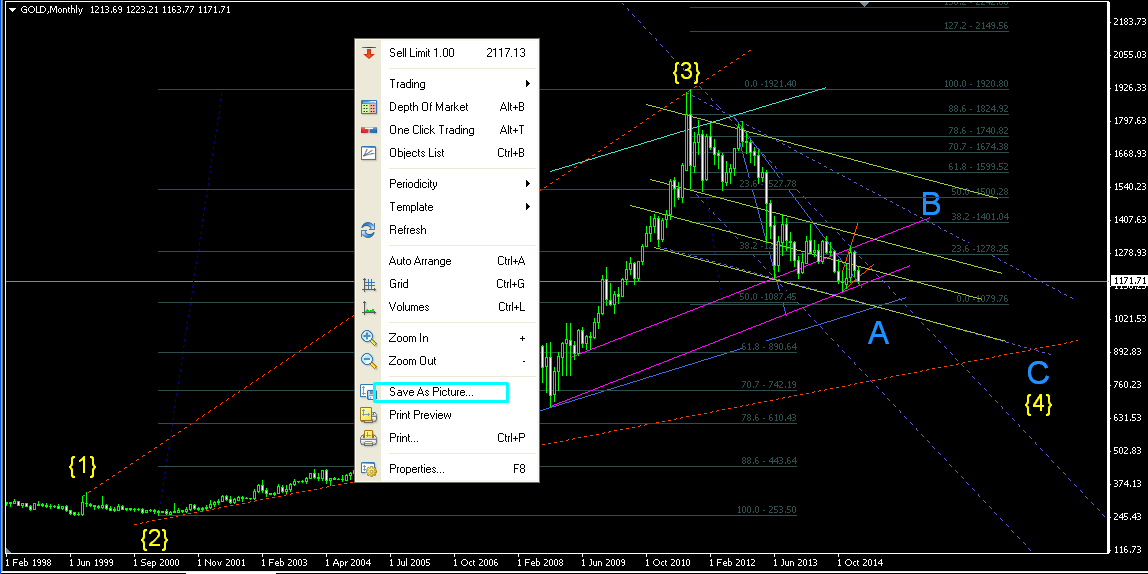
Task: Click the 88.6 - 443.64 Fibonacci label
Action: (x=769, y=461)
